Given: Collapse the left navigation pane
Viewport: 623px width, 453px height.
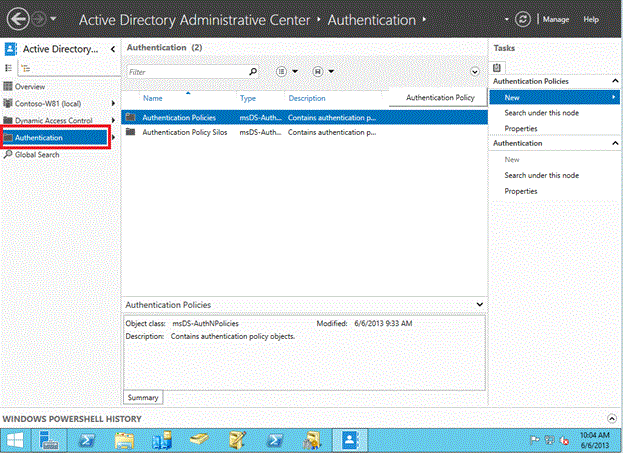Looking at the screenshot, I should pos(112,48).
